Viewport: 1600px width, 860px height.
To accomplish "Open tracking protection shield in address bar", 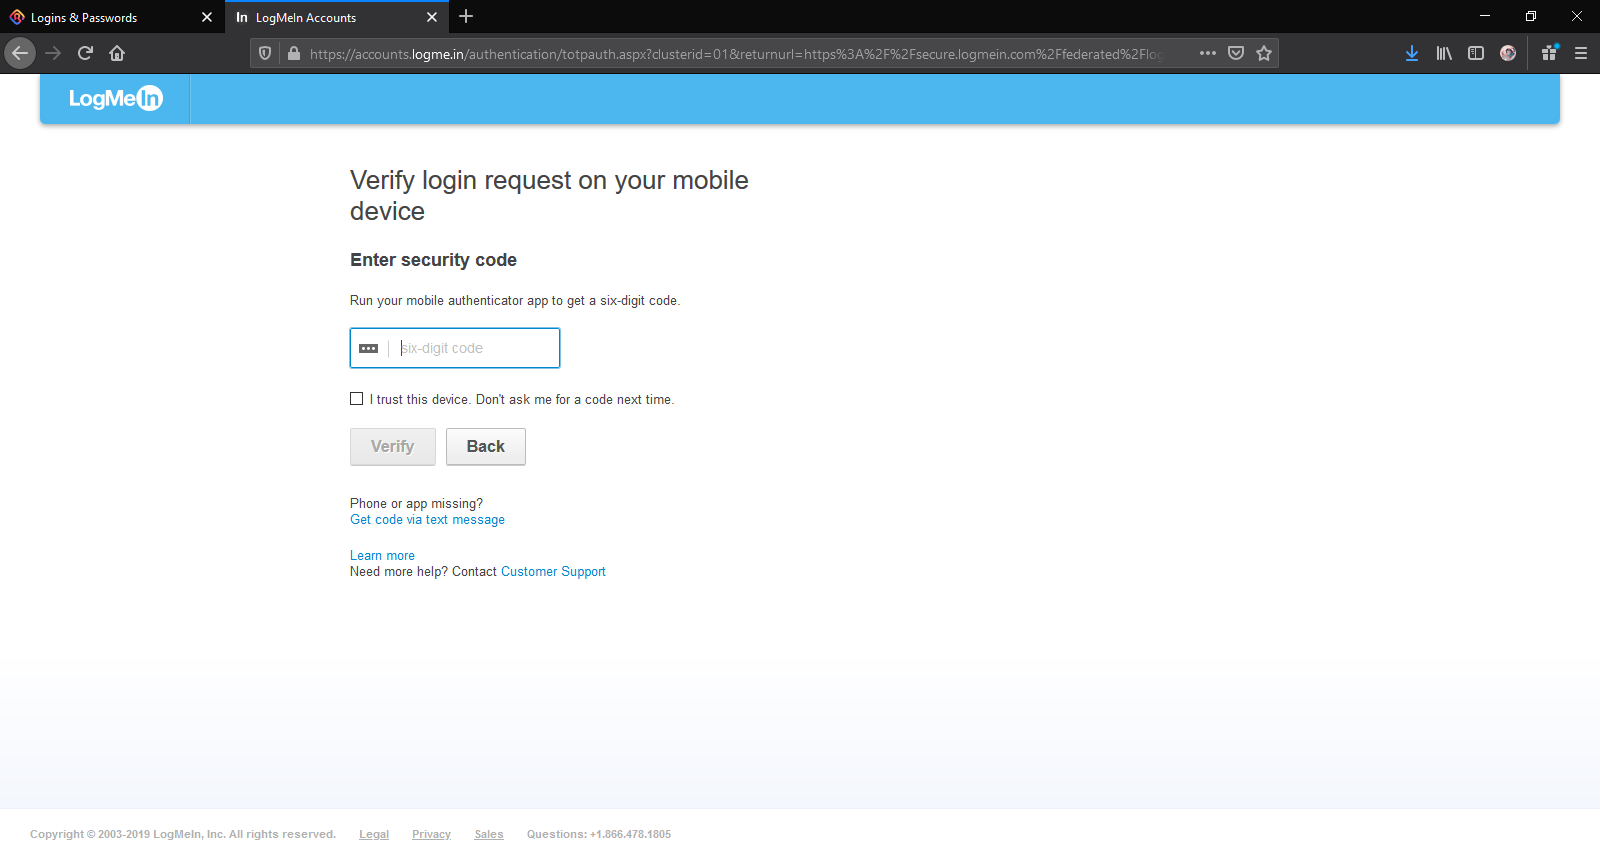I will pos(265,53).
